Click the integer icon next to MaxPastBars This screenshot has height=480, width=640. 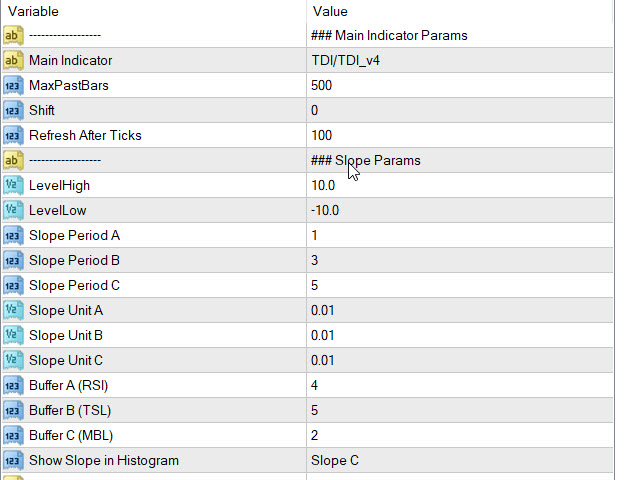pyautogui.click(x=13, y=86)
